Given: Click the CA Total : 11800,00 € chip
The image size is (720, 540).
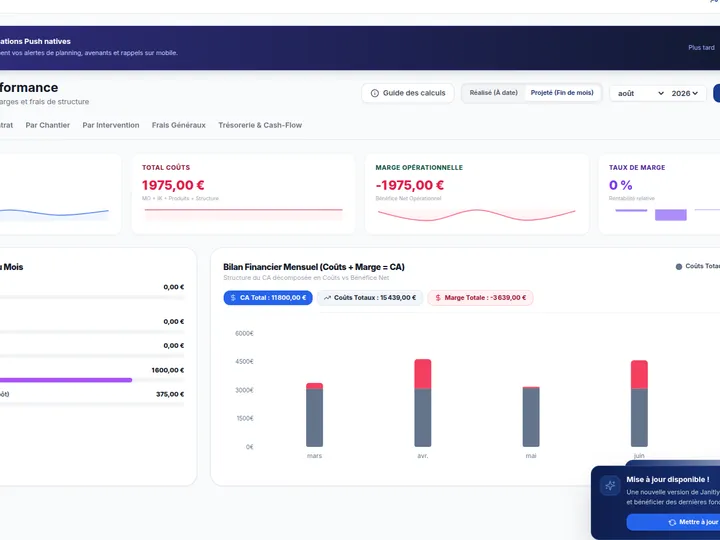Looking at the screenshot, I should (x=268, y=298).
